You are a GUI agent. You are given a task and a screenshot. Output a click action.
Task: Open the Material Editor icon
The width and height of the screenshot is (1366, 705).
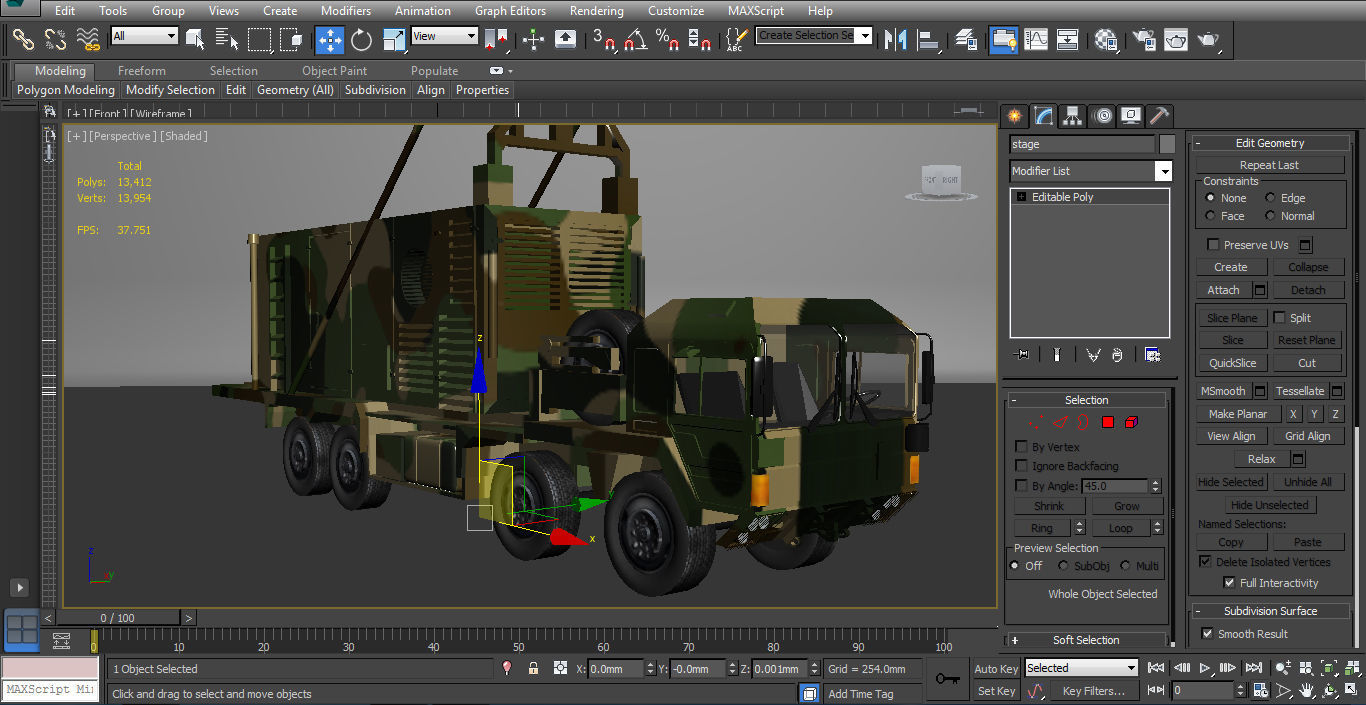[x=1106, y=39]
